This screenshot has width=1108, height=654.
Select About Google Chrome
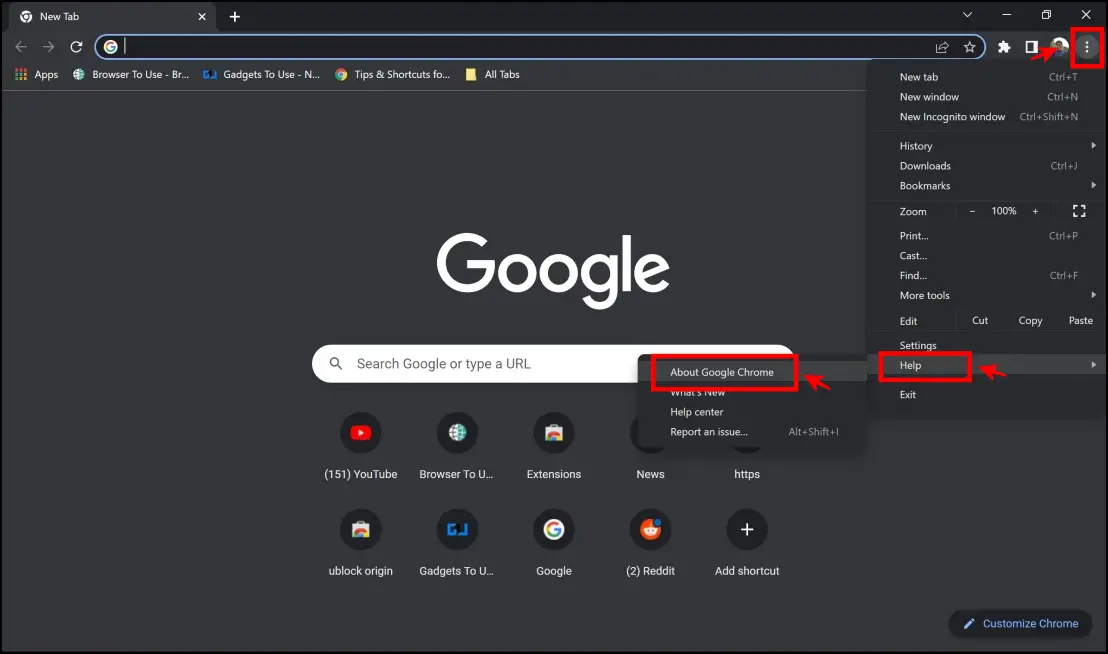coord(753,372)
